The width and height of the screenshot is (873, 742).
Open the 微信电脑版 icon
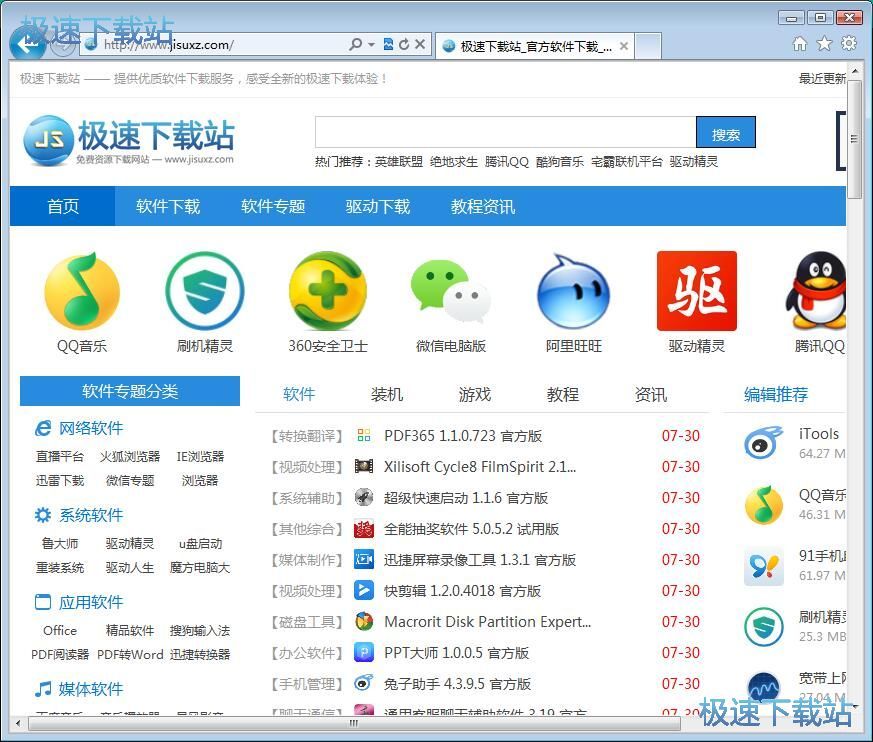tap(450, 290)
